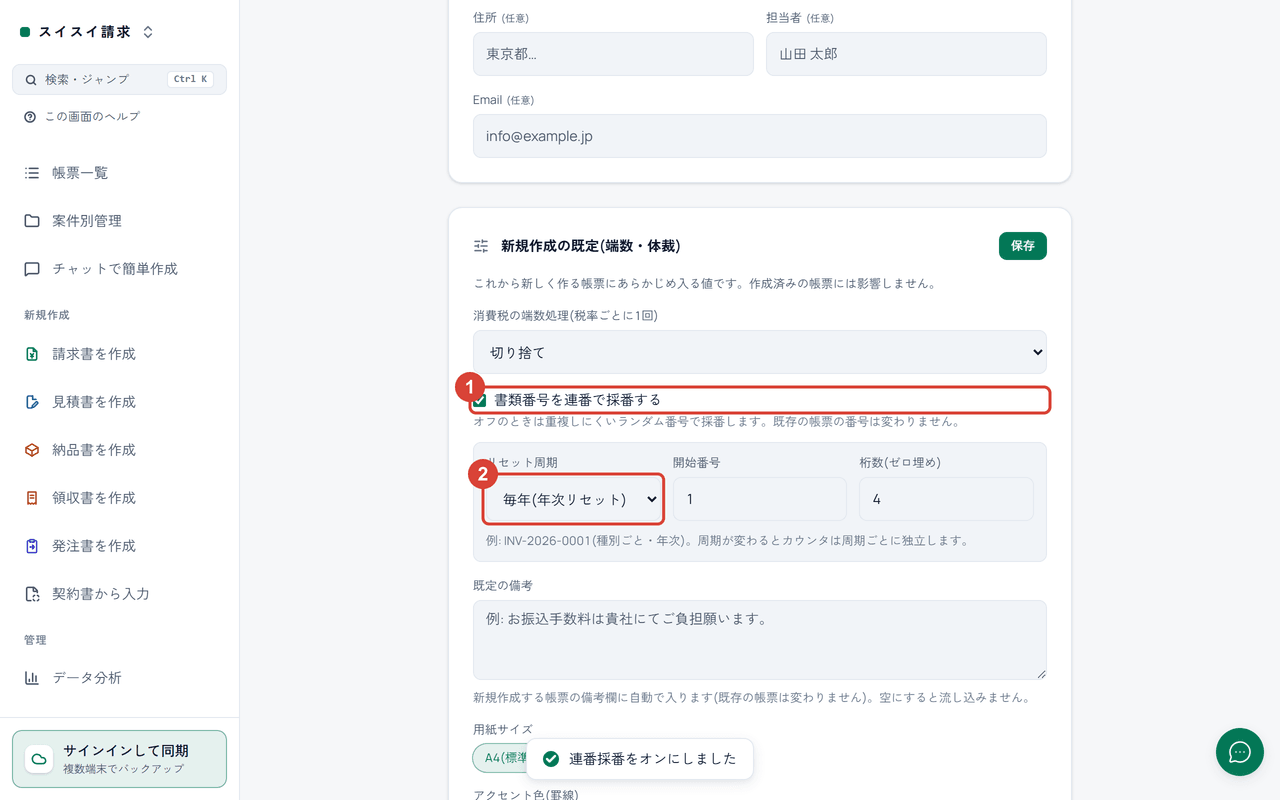Go to 帳票一覧 in the sidebar
Screen dimensions: 1280x800
pos(120,173)
